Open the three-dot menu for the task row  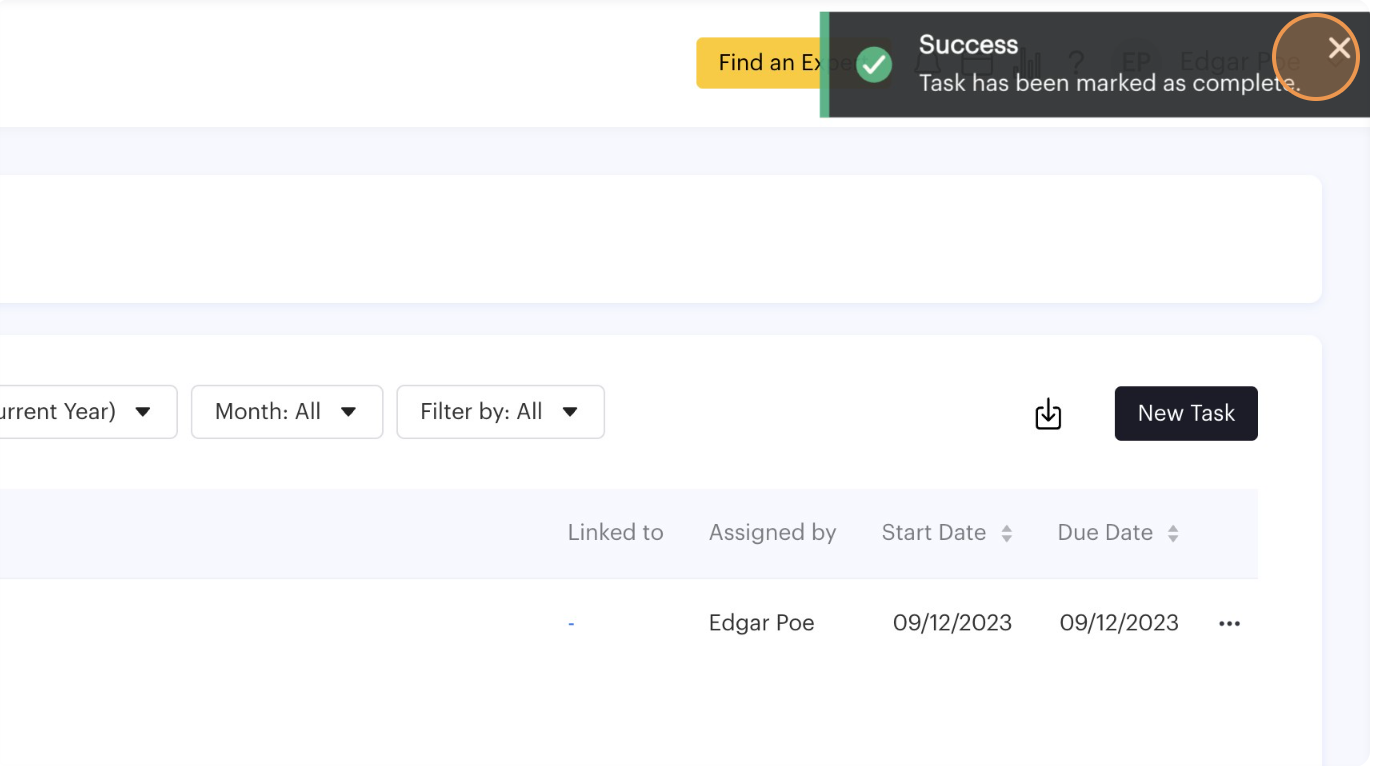click(1229, 624)
